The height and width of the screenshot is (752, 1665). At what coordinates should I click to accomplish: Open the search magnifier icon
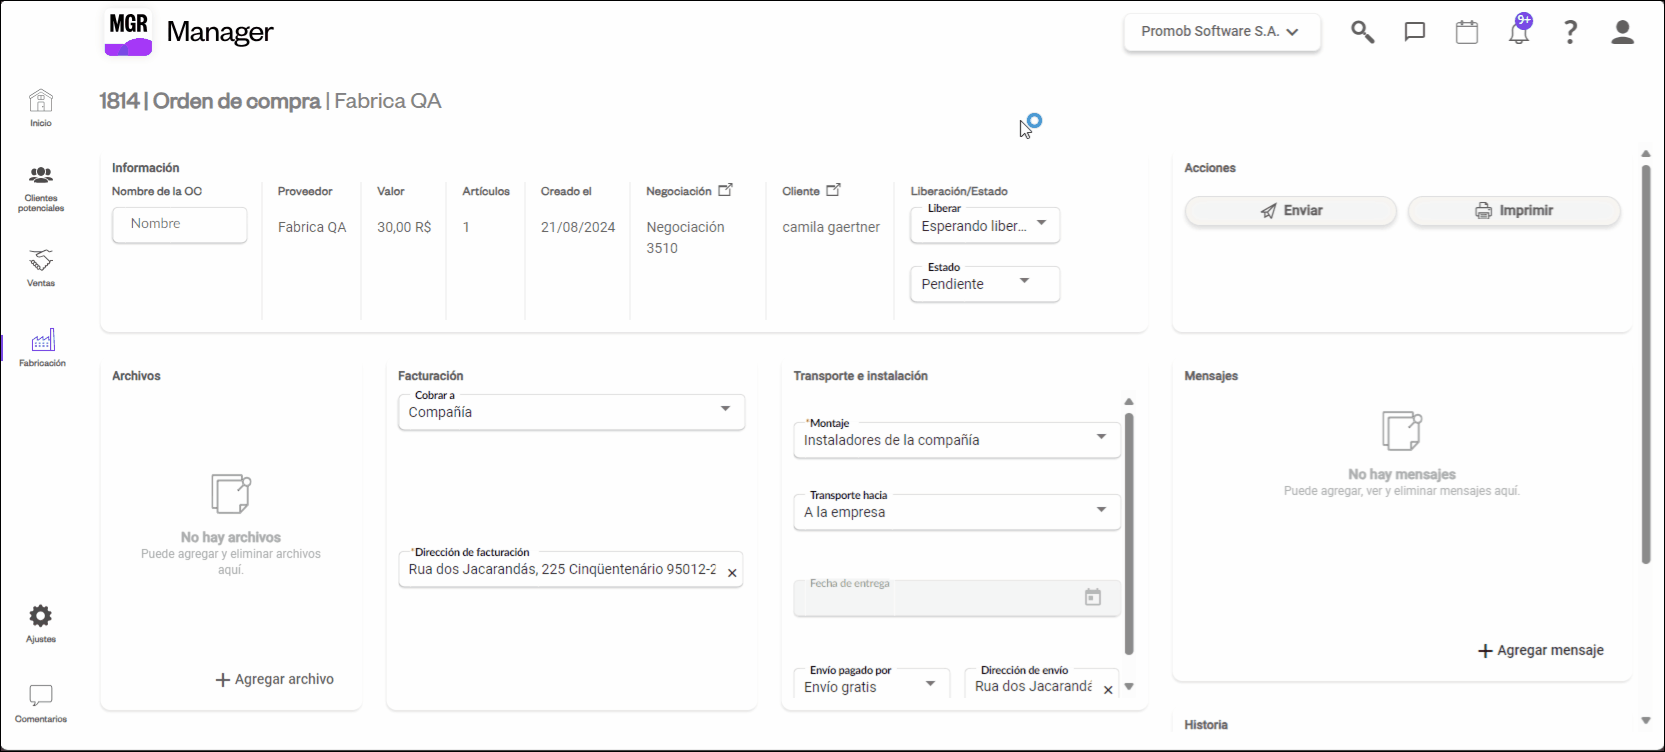pos(1362,32)
